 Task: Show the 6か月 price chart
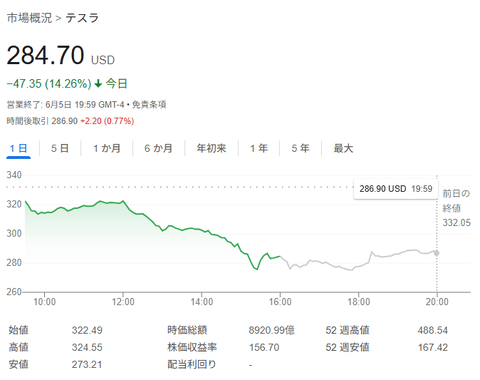[158, 148]
